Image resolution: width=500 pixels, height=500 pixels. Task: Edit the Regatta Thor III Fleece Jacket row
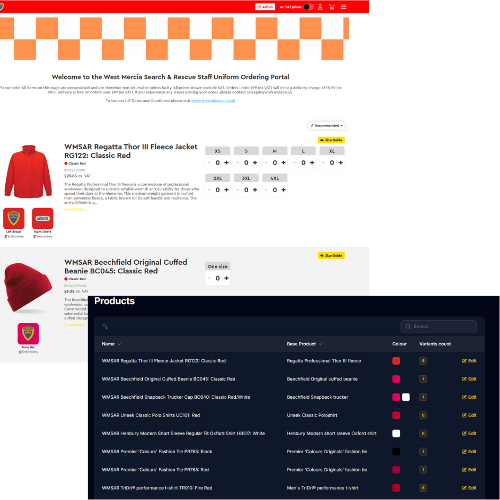(x=469, y=361)
